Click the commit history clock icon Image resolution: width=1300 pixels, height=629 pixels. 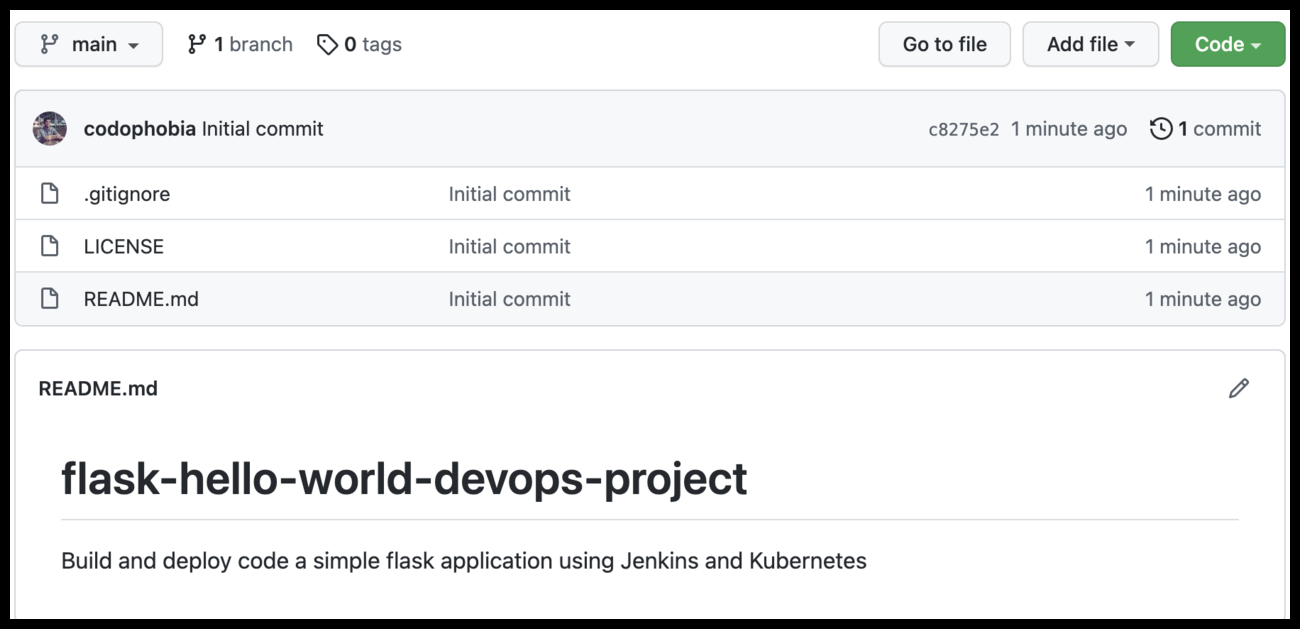[1161, 129]
